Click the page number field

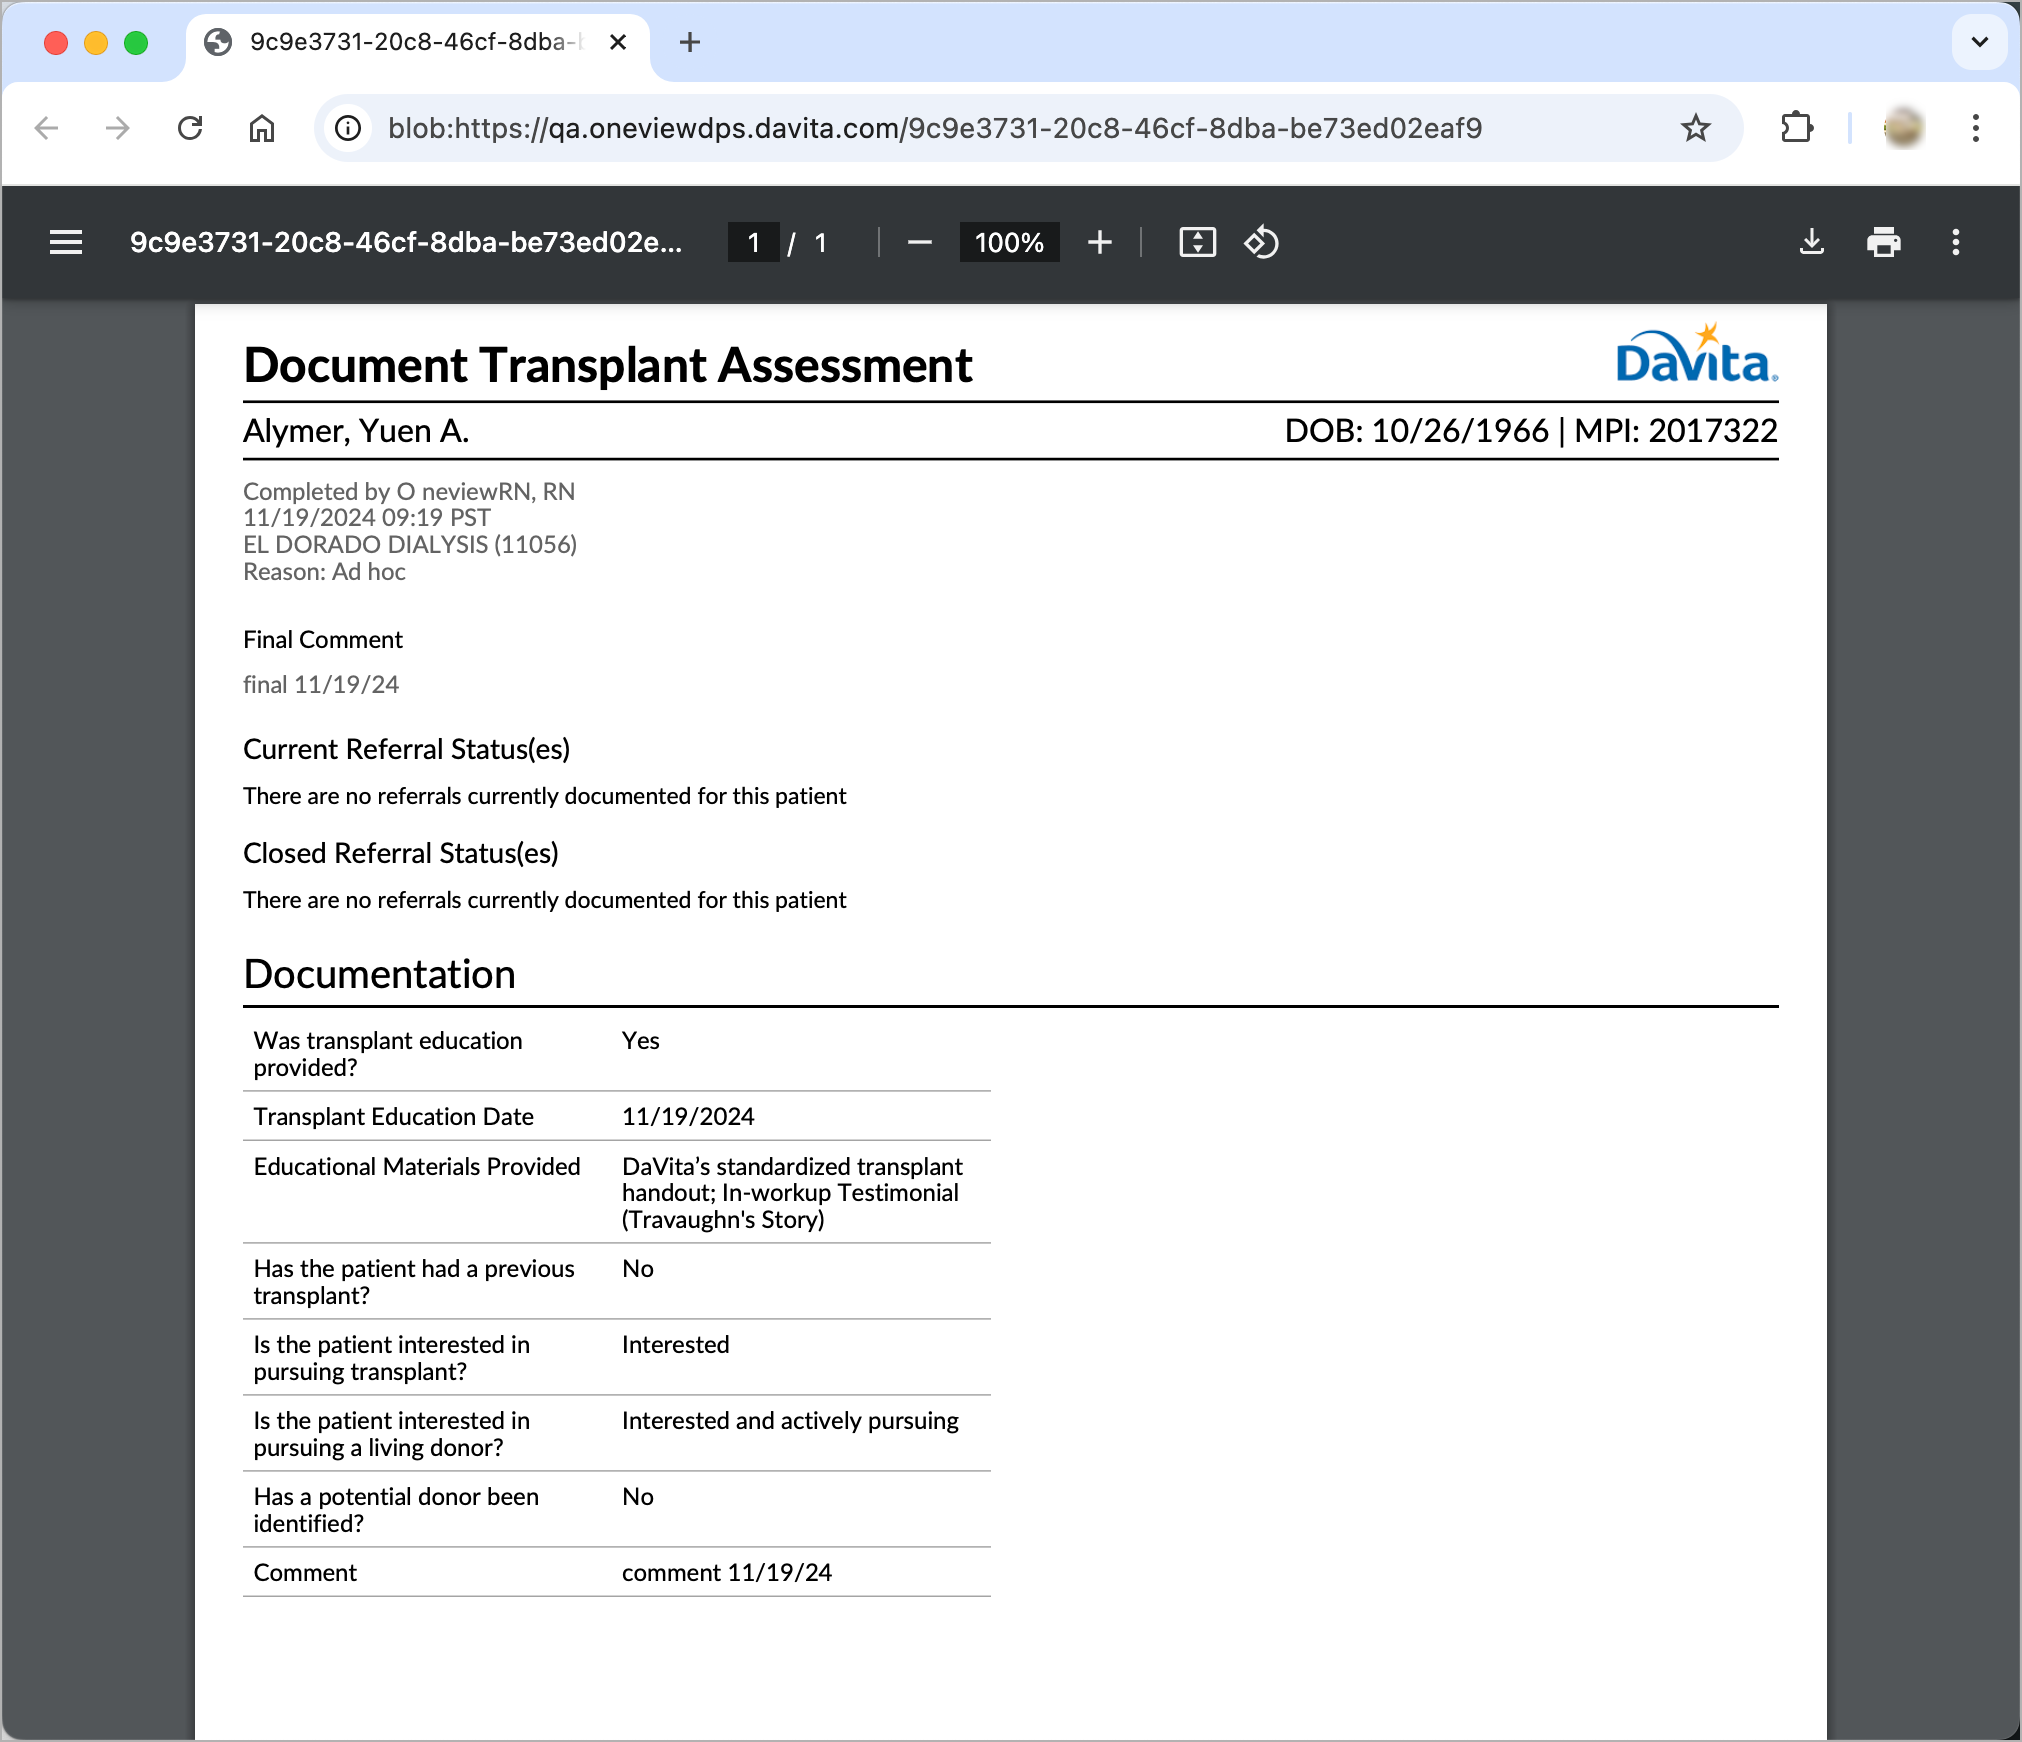(754, 242)
